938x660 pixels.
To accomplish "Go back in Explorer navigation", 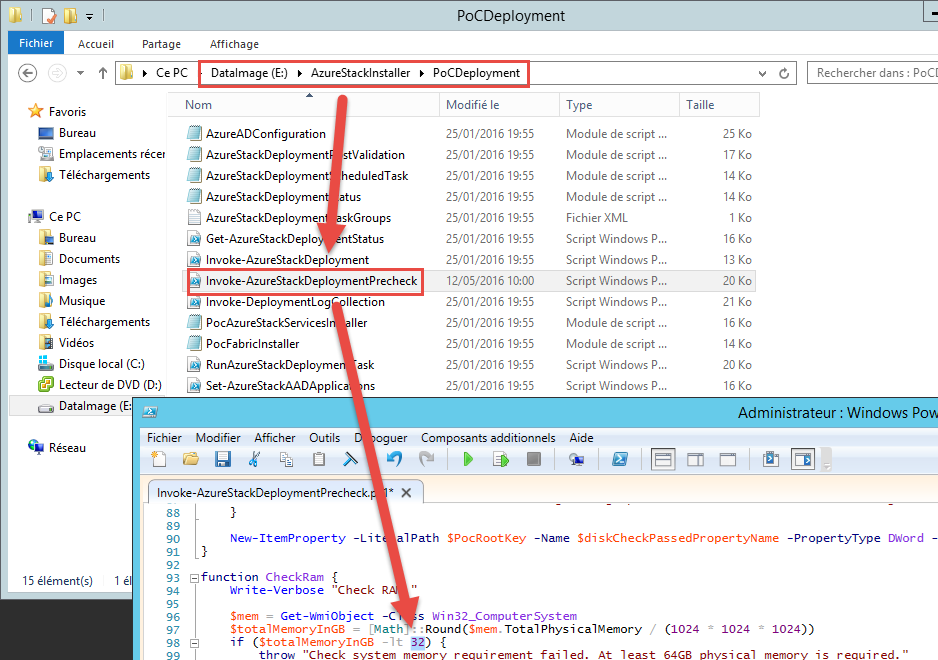I will coord(28,73).
